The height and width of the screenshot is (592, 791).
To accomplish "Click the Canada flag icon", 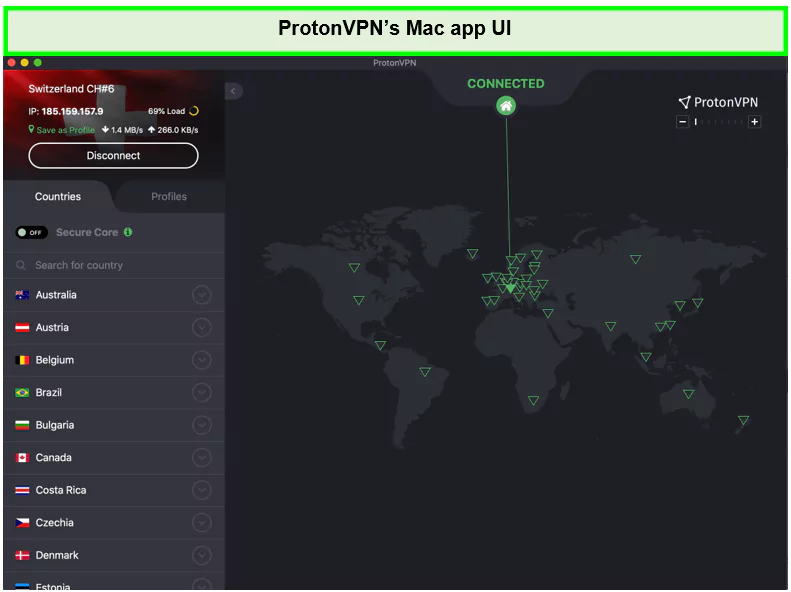I will point(22,457).
